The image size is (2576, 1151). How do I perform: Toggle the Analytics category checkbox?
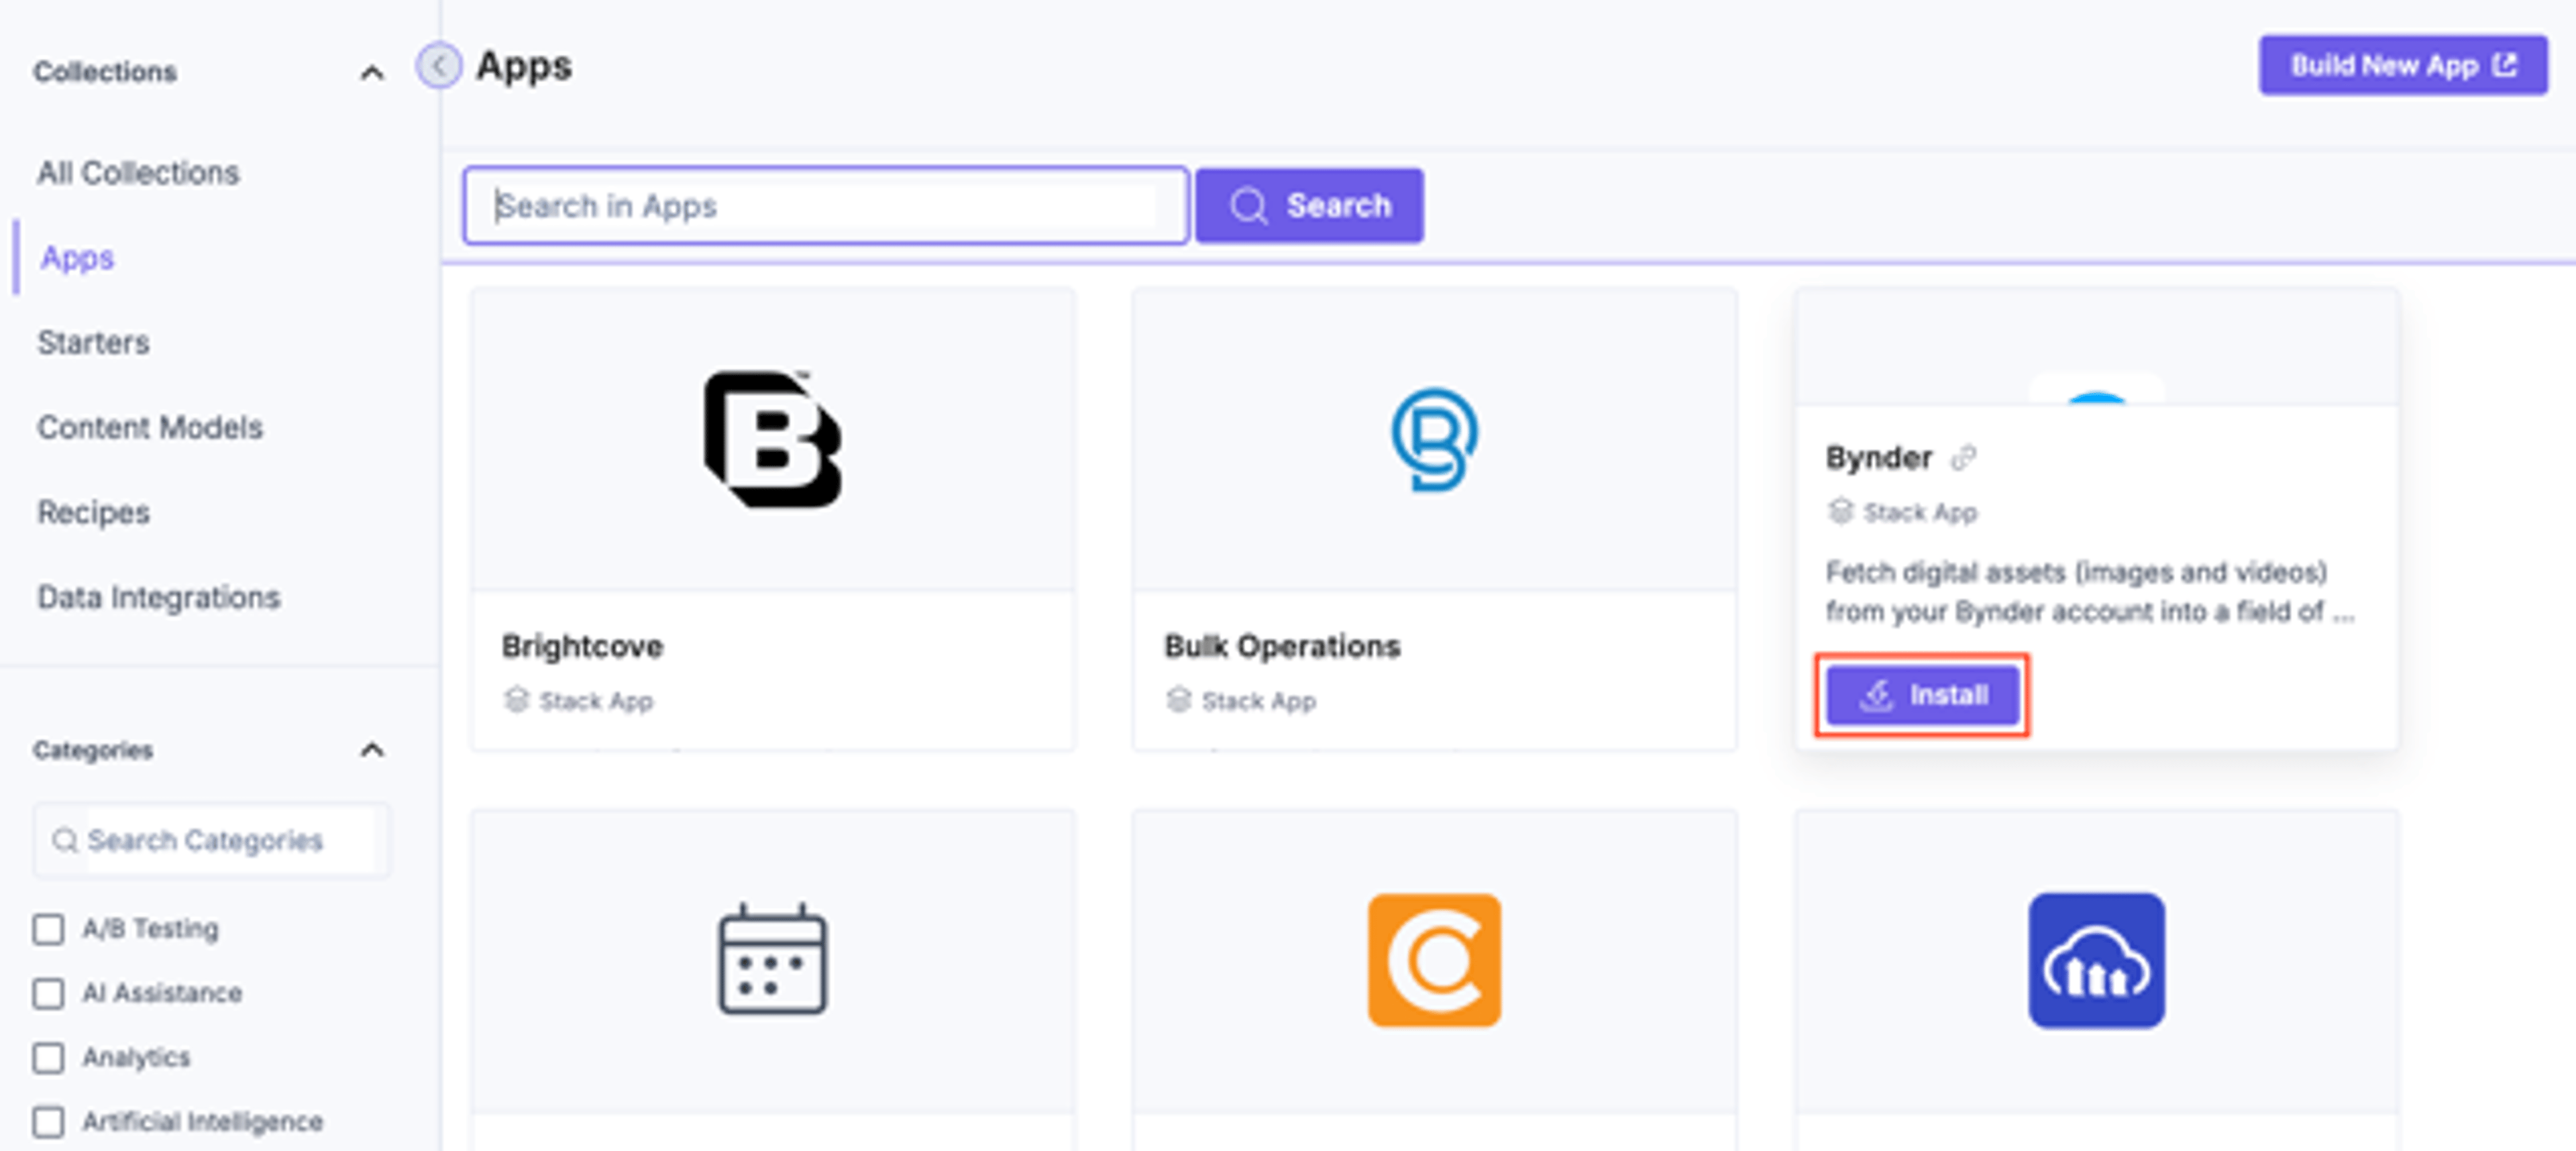[48, 1057]
